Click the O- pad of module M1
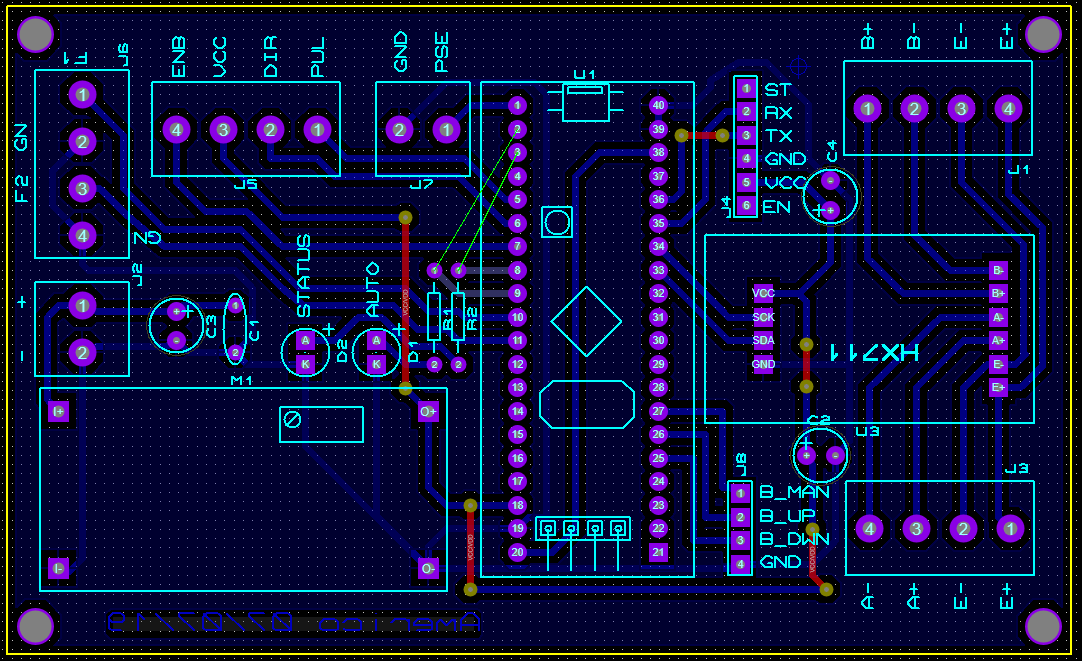The width and height of the screenshot is (1082, 661). (428, 569)
